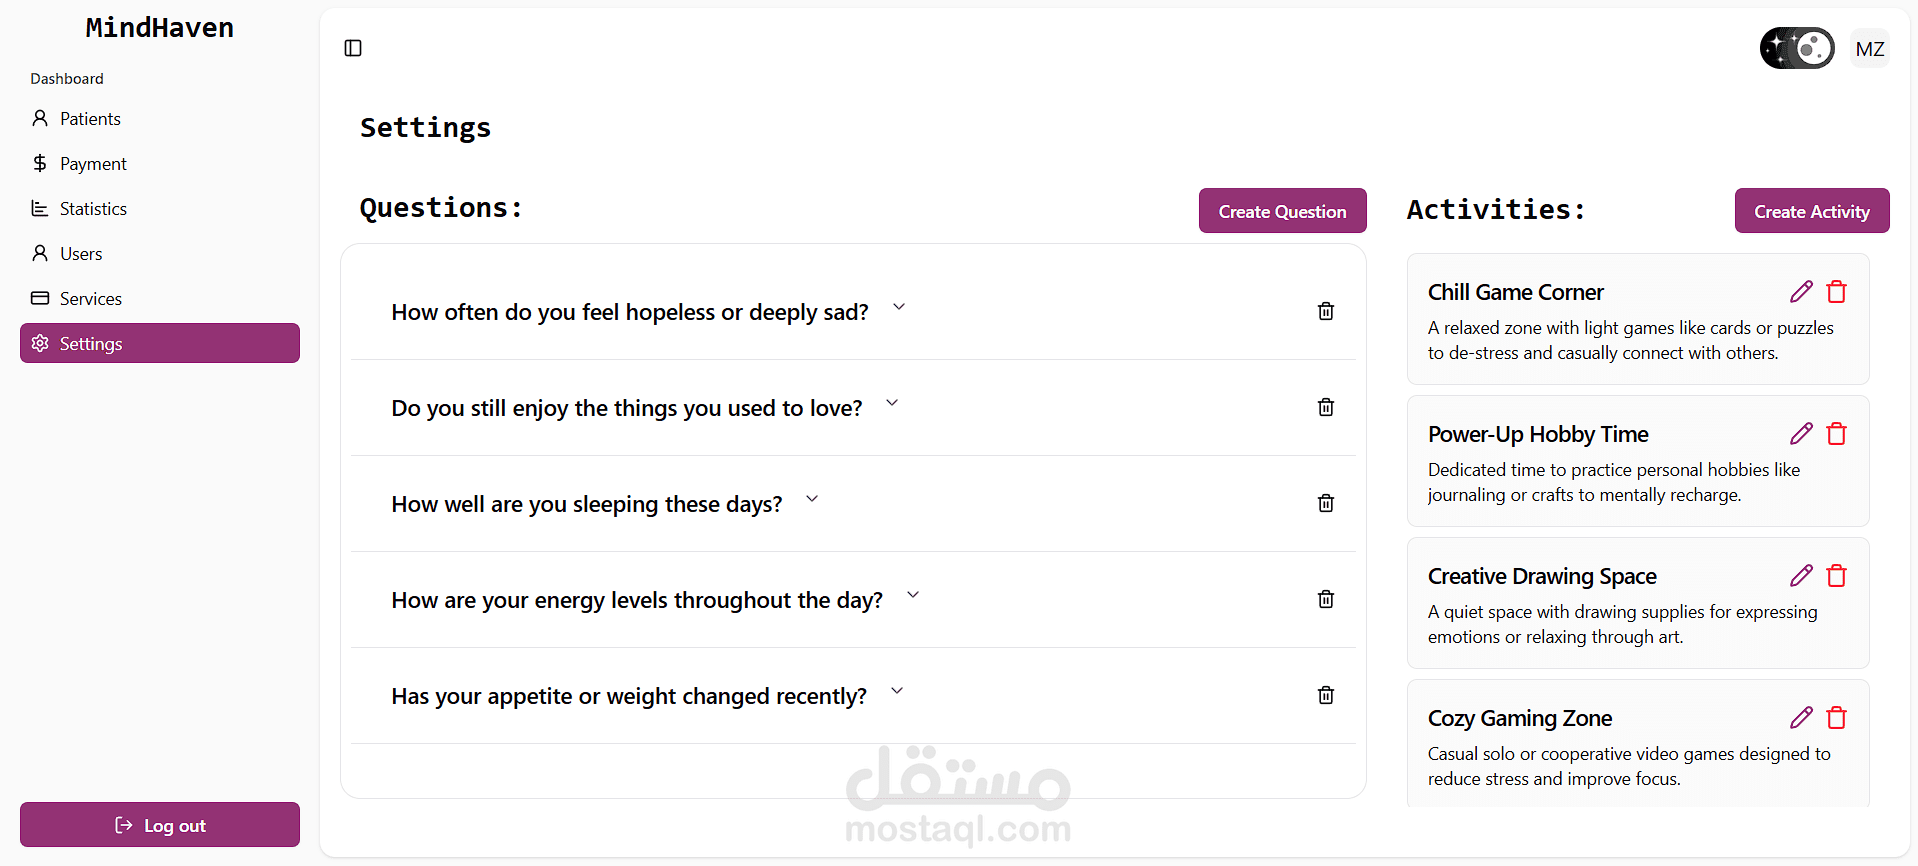
Task: Click the MZ user avatar
Action: [x=1869, y=49]
